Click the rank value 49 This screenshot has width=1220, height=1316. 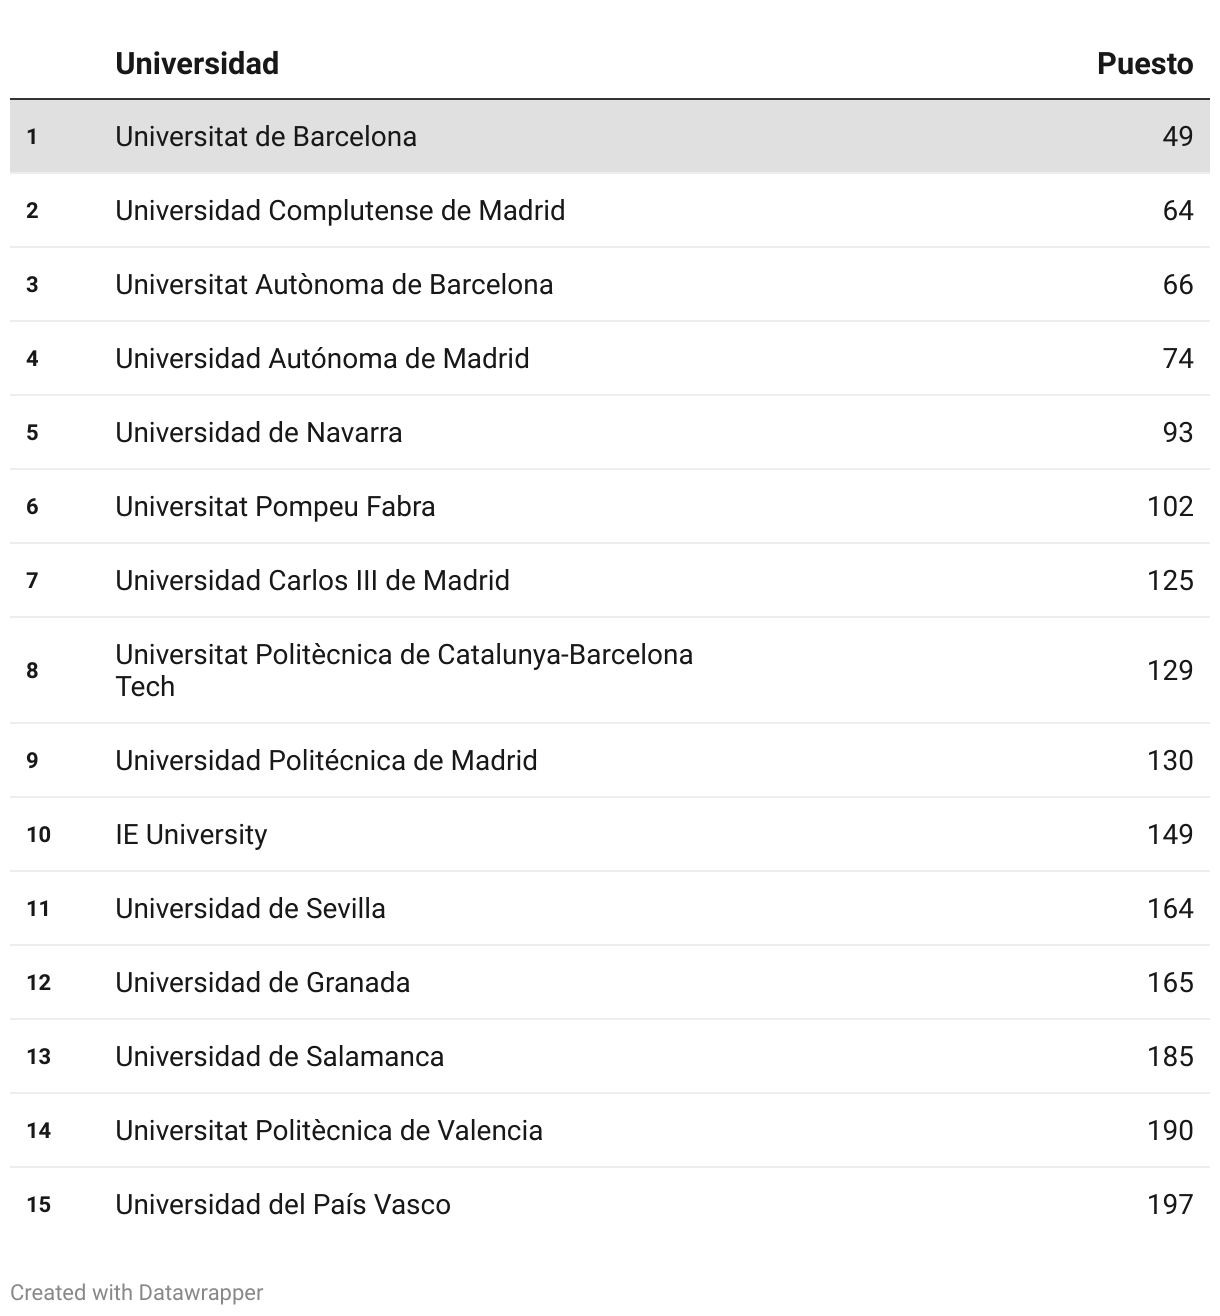click(x=1178, y=137)
